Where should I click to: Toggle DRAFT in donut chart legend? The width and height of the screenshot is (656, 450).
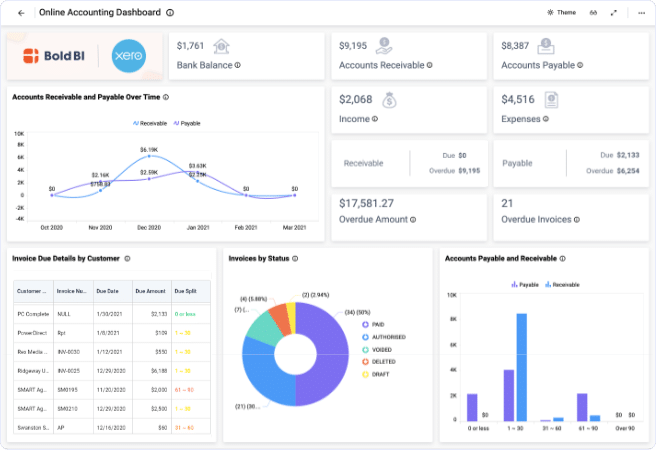click(x=375, y=374)
